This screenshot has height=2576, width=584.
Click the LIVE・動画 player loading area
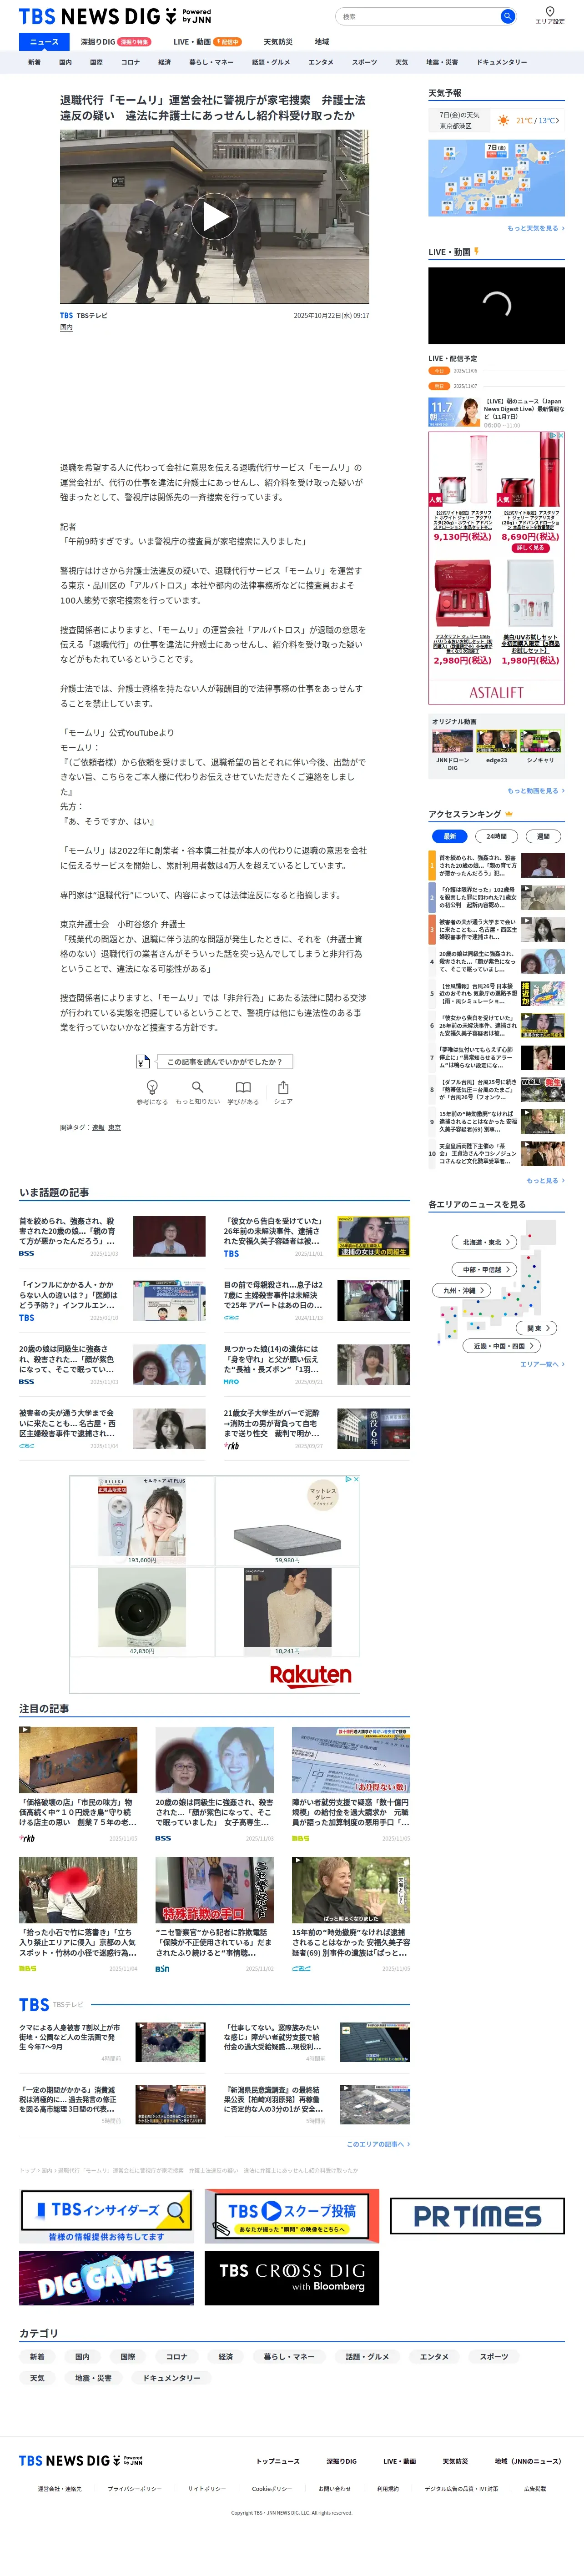pyautogui.click(x=496, y=305)
